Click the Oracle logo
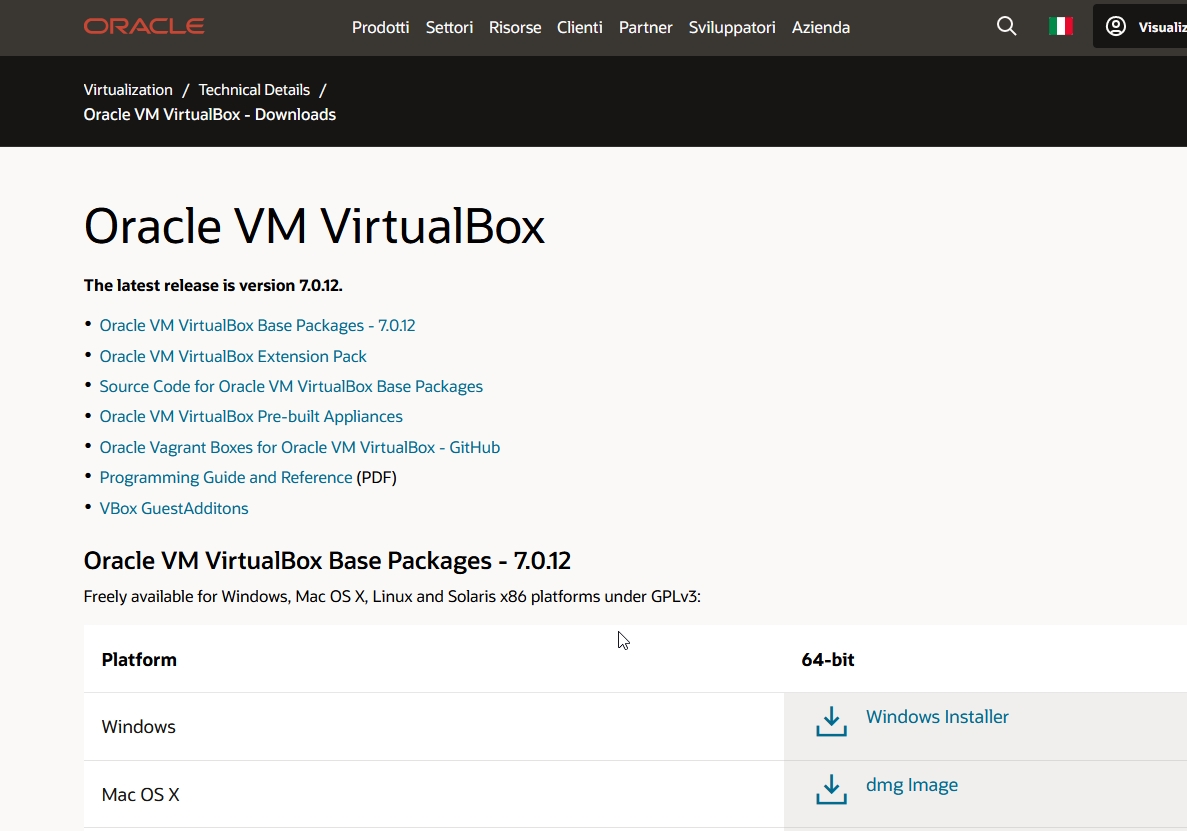1187x831 pixels. [x=144, y=27]
